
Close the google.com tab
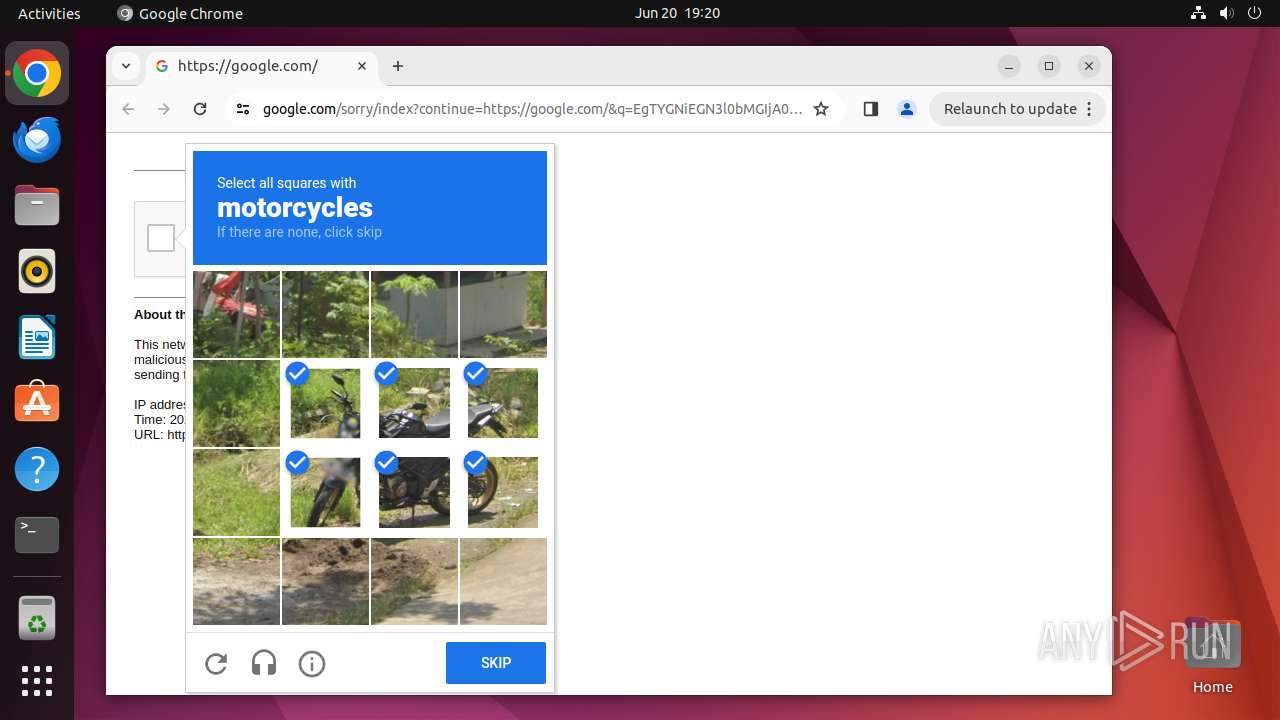click(x=362, y=66)
